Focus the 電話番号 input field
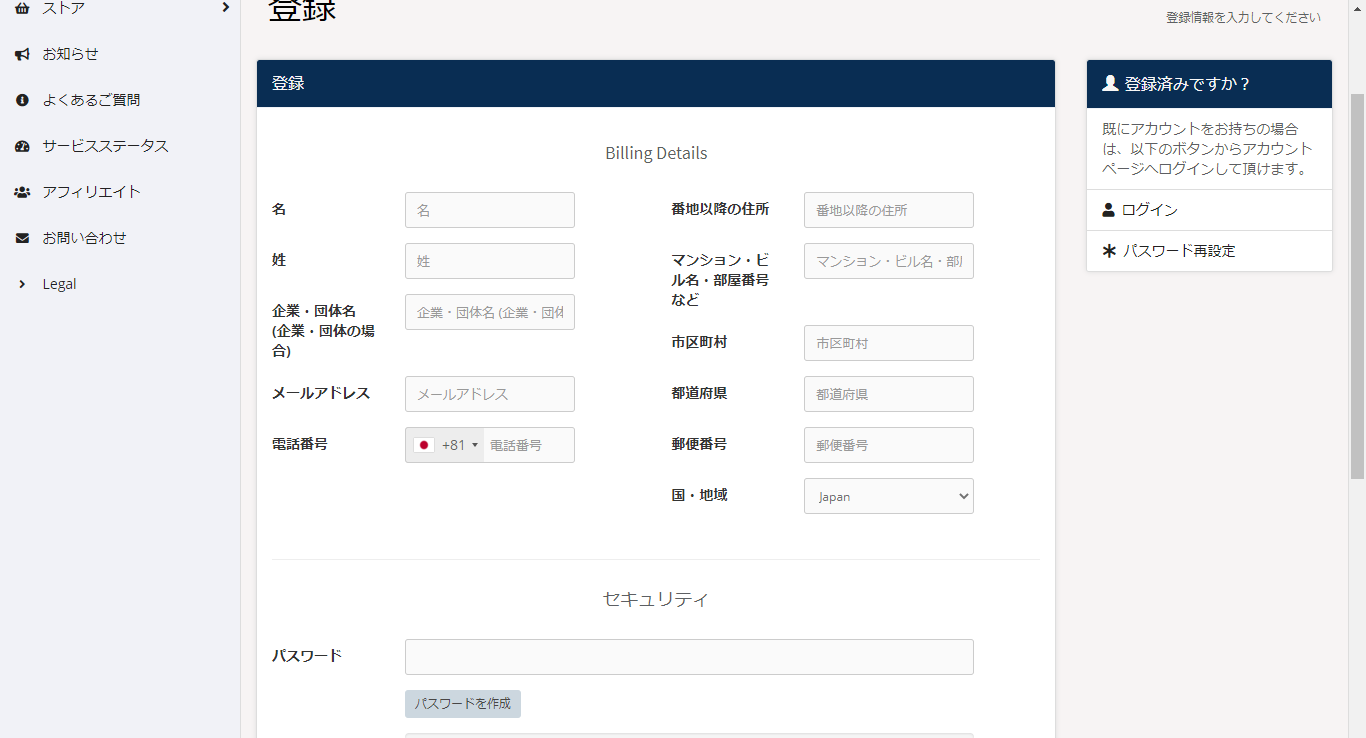Viewport: 1366px width, 738px height. click(x=529, y=445)
